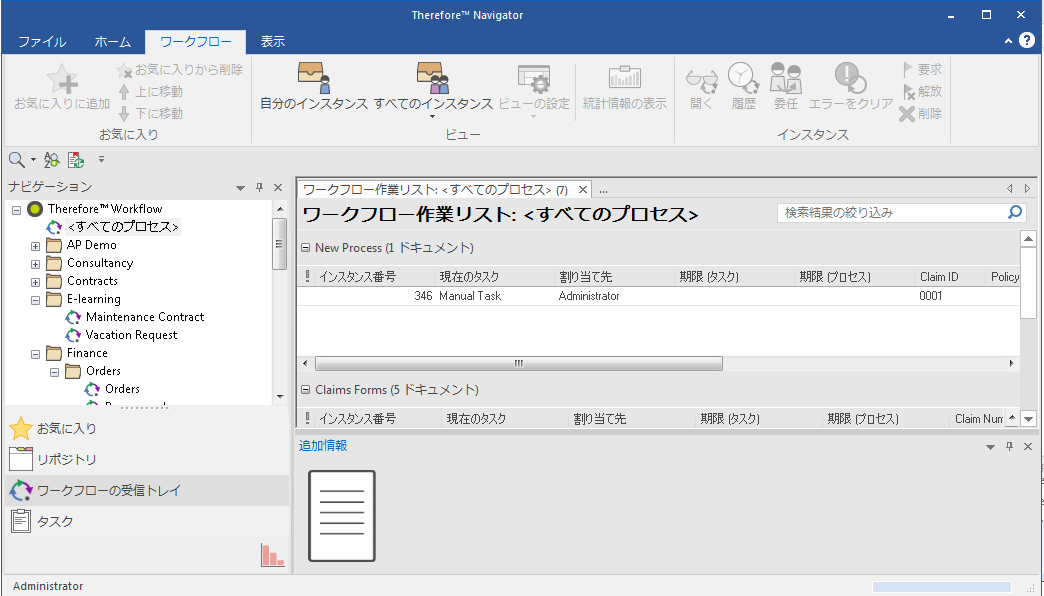Click 上に移動 arrow button
The width and height of the screenshot is (1044, 596).
click(x=150, y=91)
